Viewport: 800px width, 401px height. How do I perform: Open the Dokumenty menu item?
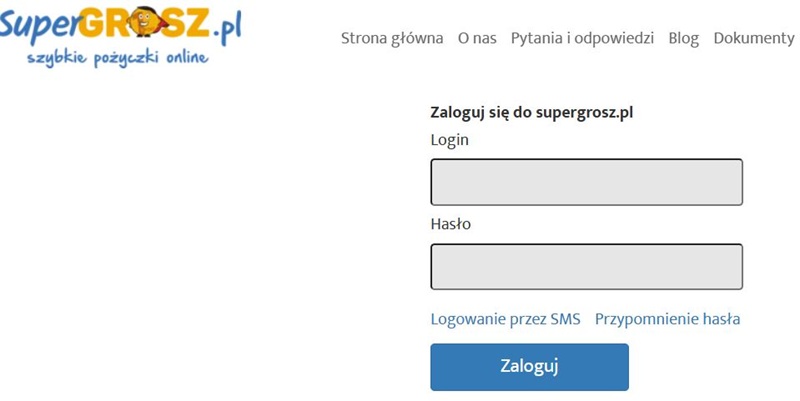pos(754,38)
